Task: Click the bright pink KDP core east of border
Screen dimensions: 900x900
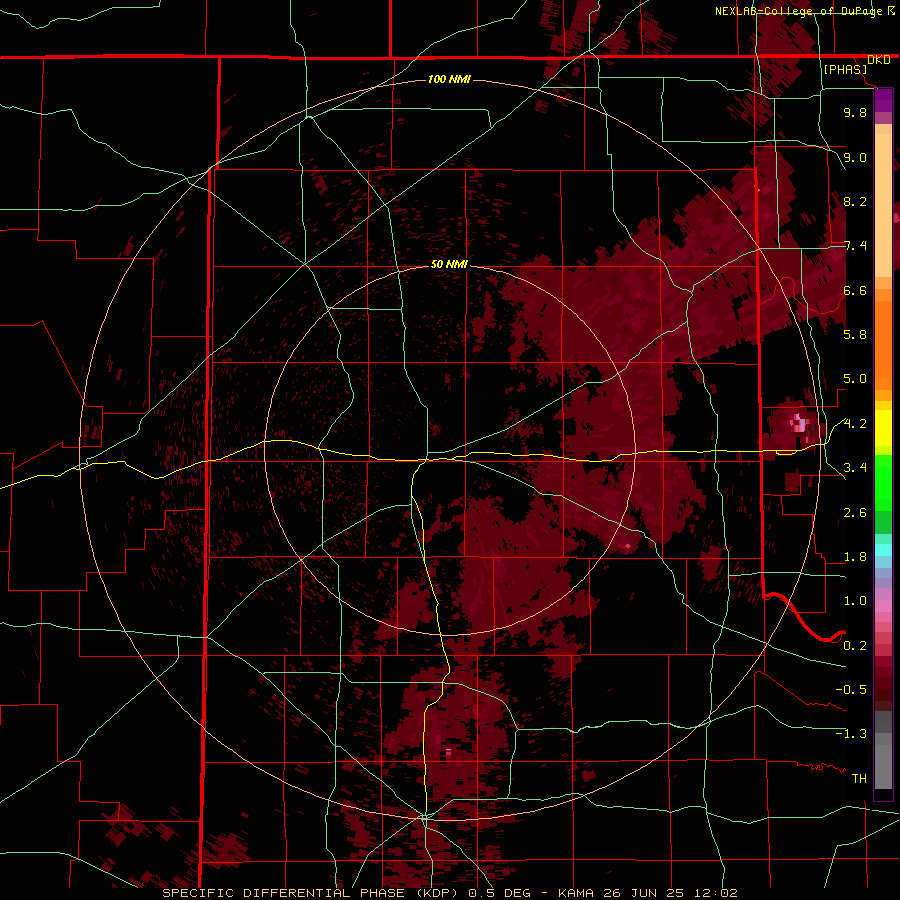Action: pos(798,424)
